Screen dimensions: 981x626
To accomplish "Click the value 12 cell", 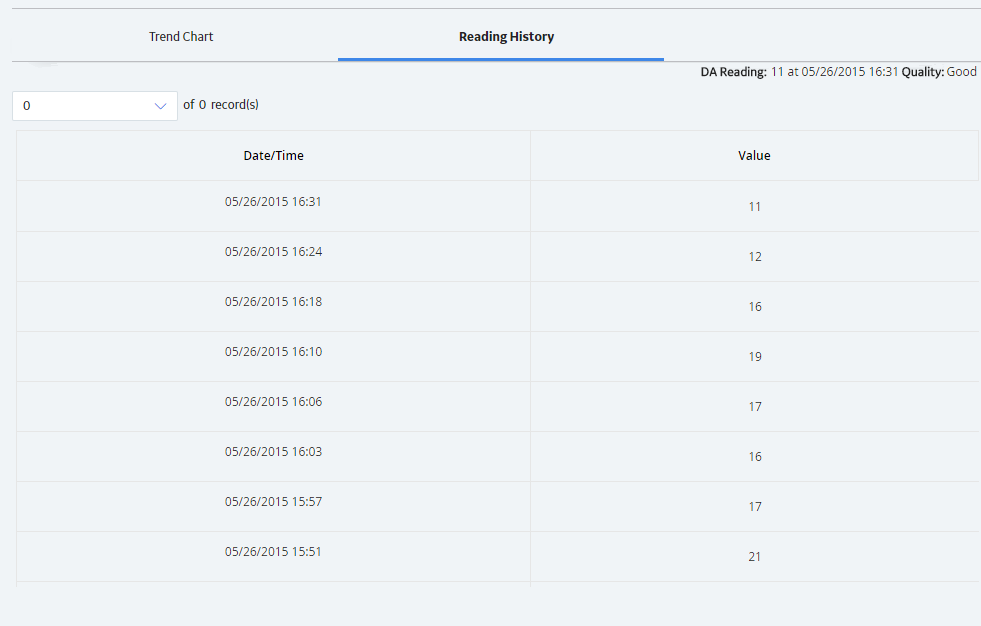I will [755, 256].
